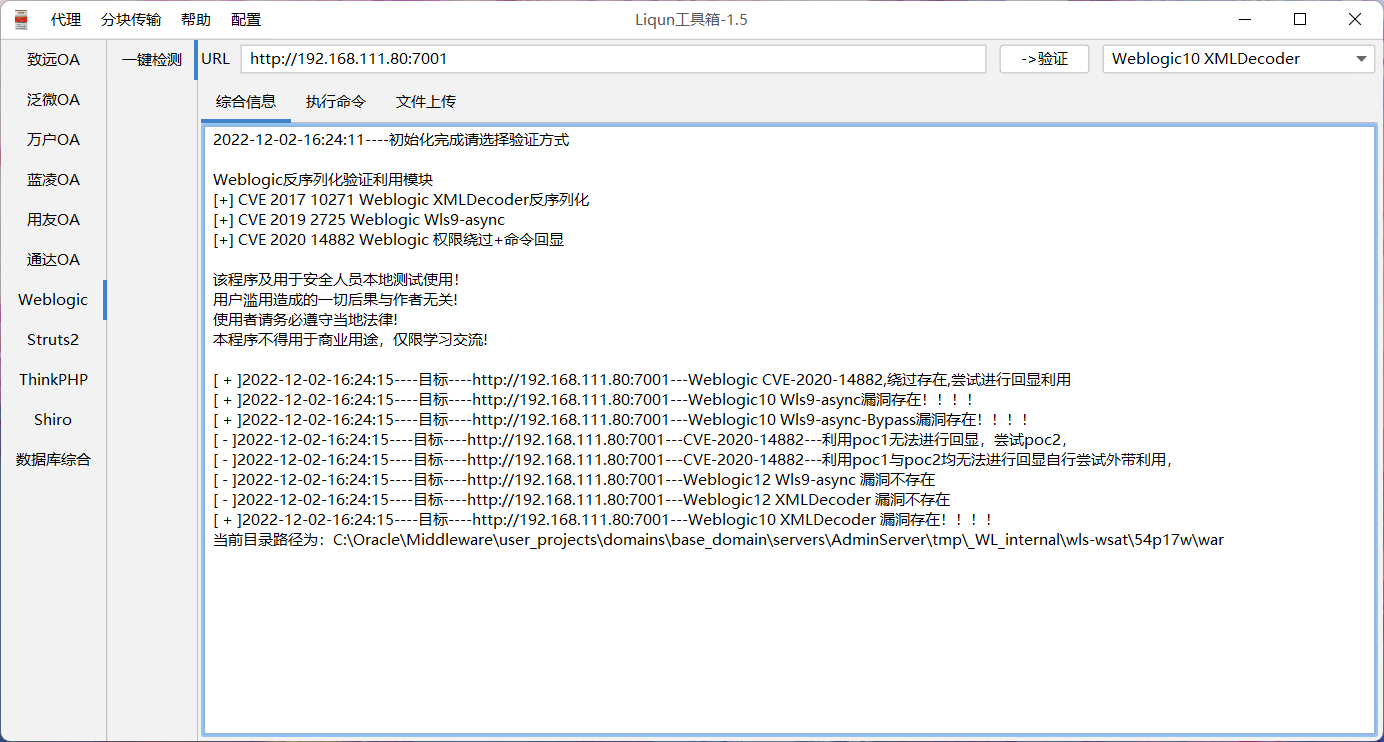1384x742 pixels.
Task: Click the 该程序及用于安全人员本地测试使用 notice
Action: (336, 280)
